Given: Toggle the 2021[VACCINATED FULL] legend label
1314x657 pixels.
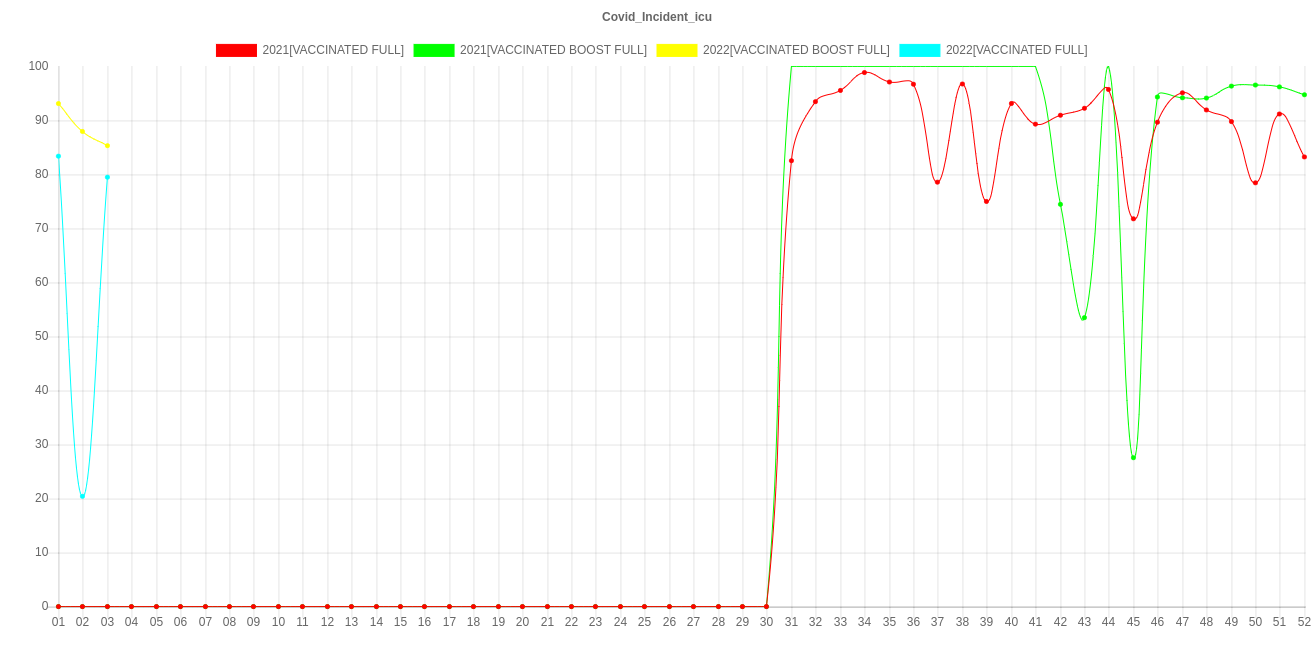Looking at the screenshot, I should pos(333,50).
